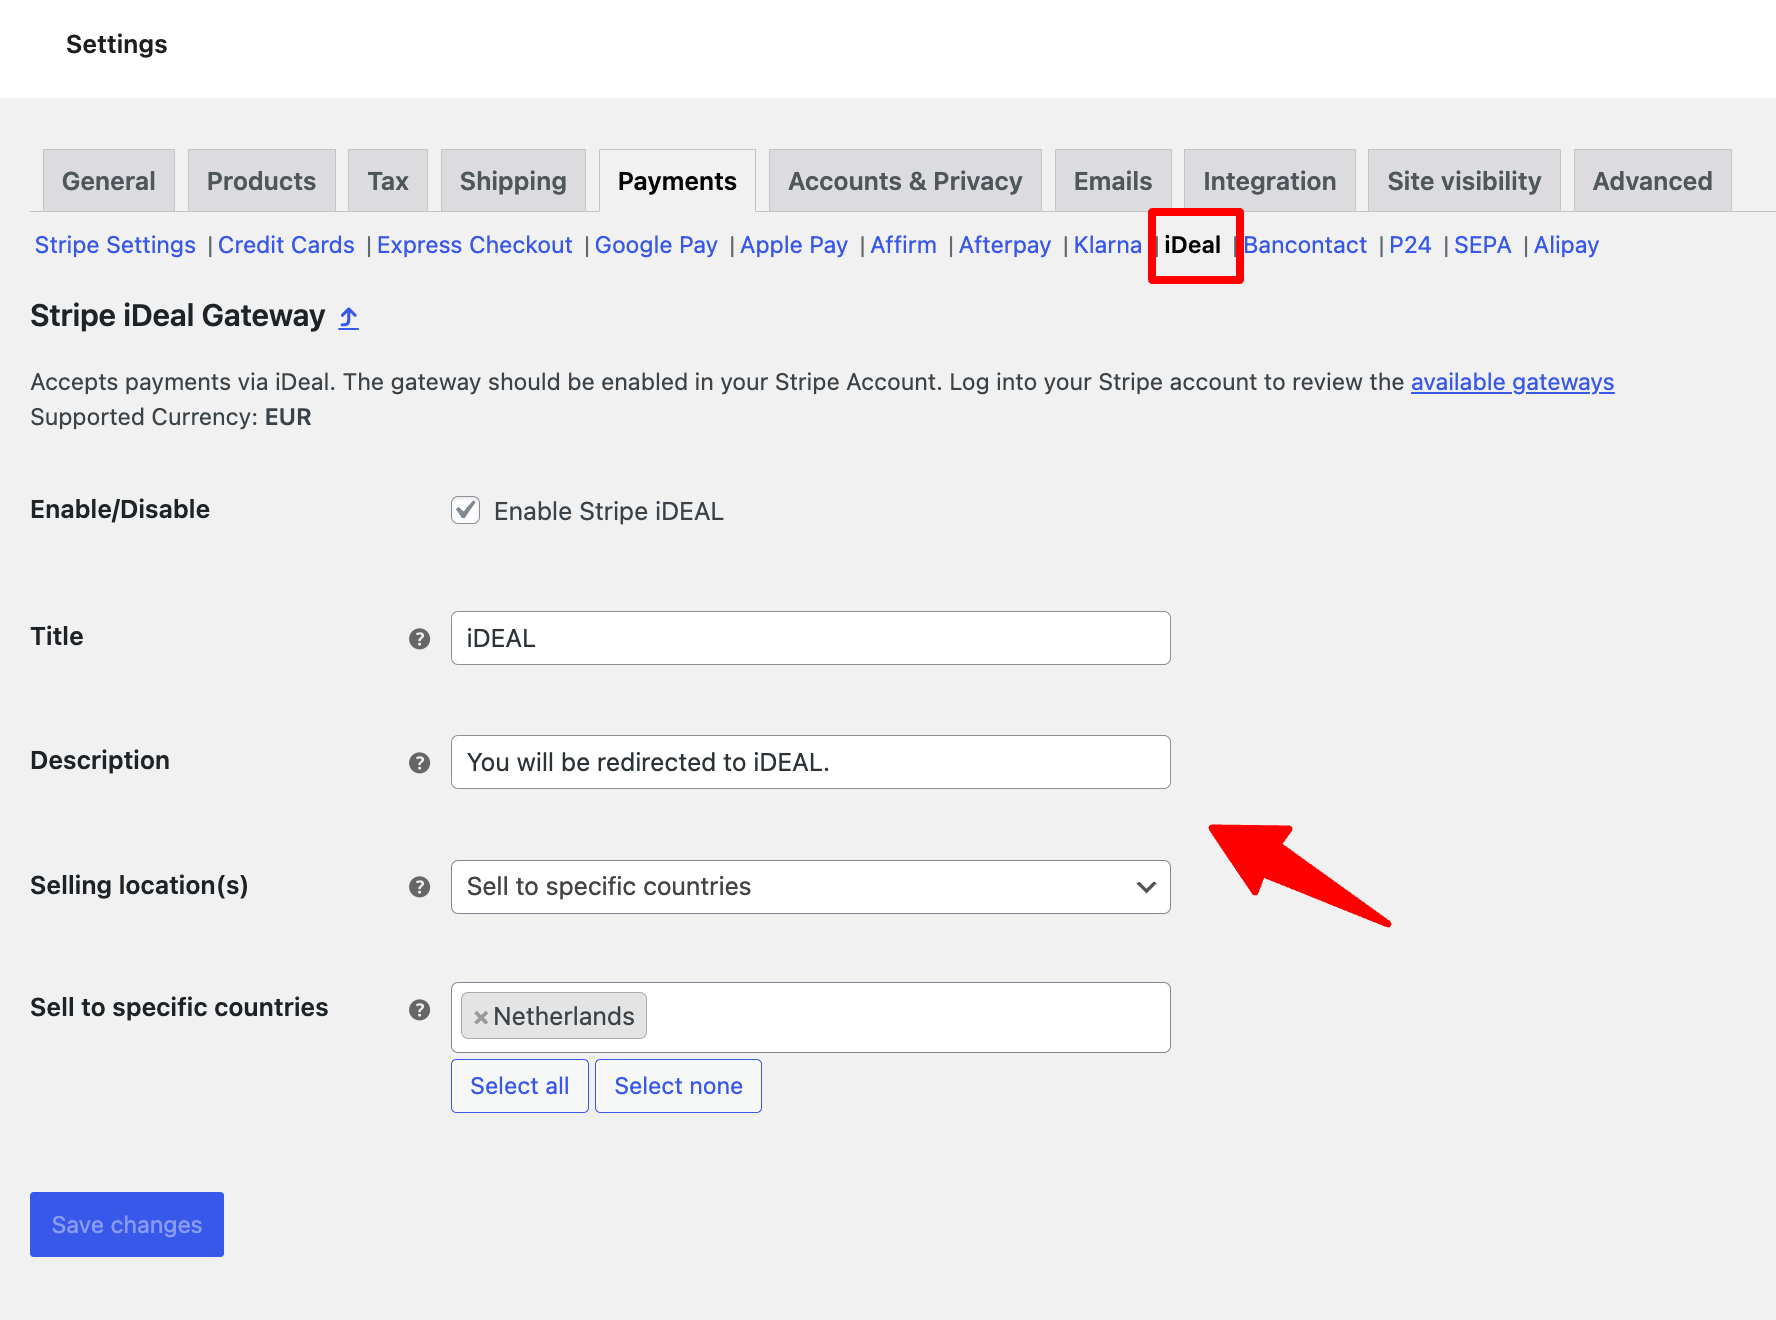Open the Apple Pay settings link
This screenshot has width=1776, height=1320.
click(794, 245)
